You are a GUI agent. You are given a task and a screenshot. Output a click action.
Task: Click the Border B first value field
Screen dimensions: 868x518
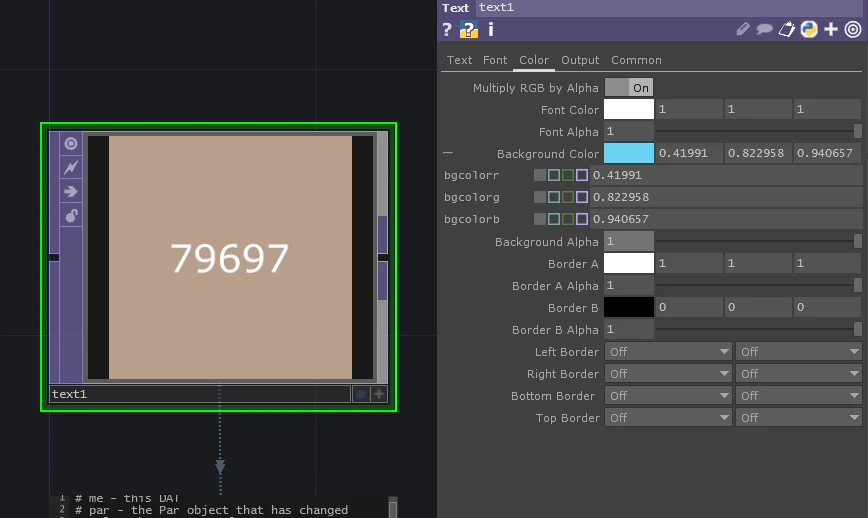[689, 307]
